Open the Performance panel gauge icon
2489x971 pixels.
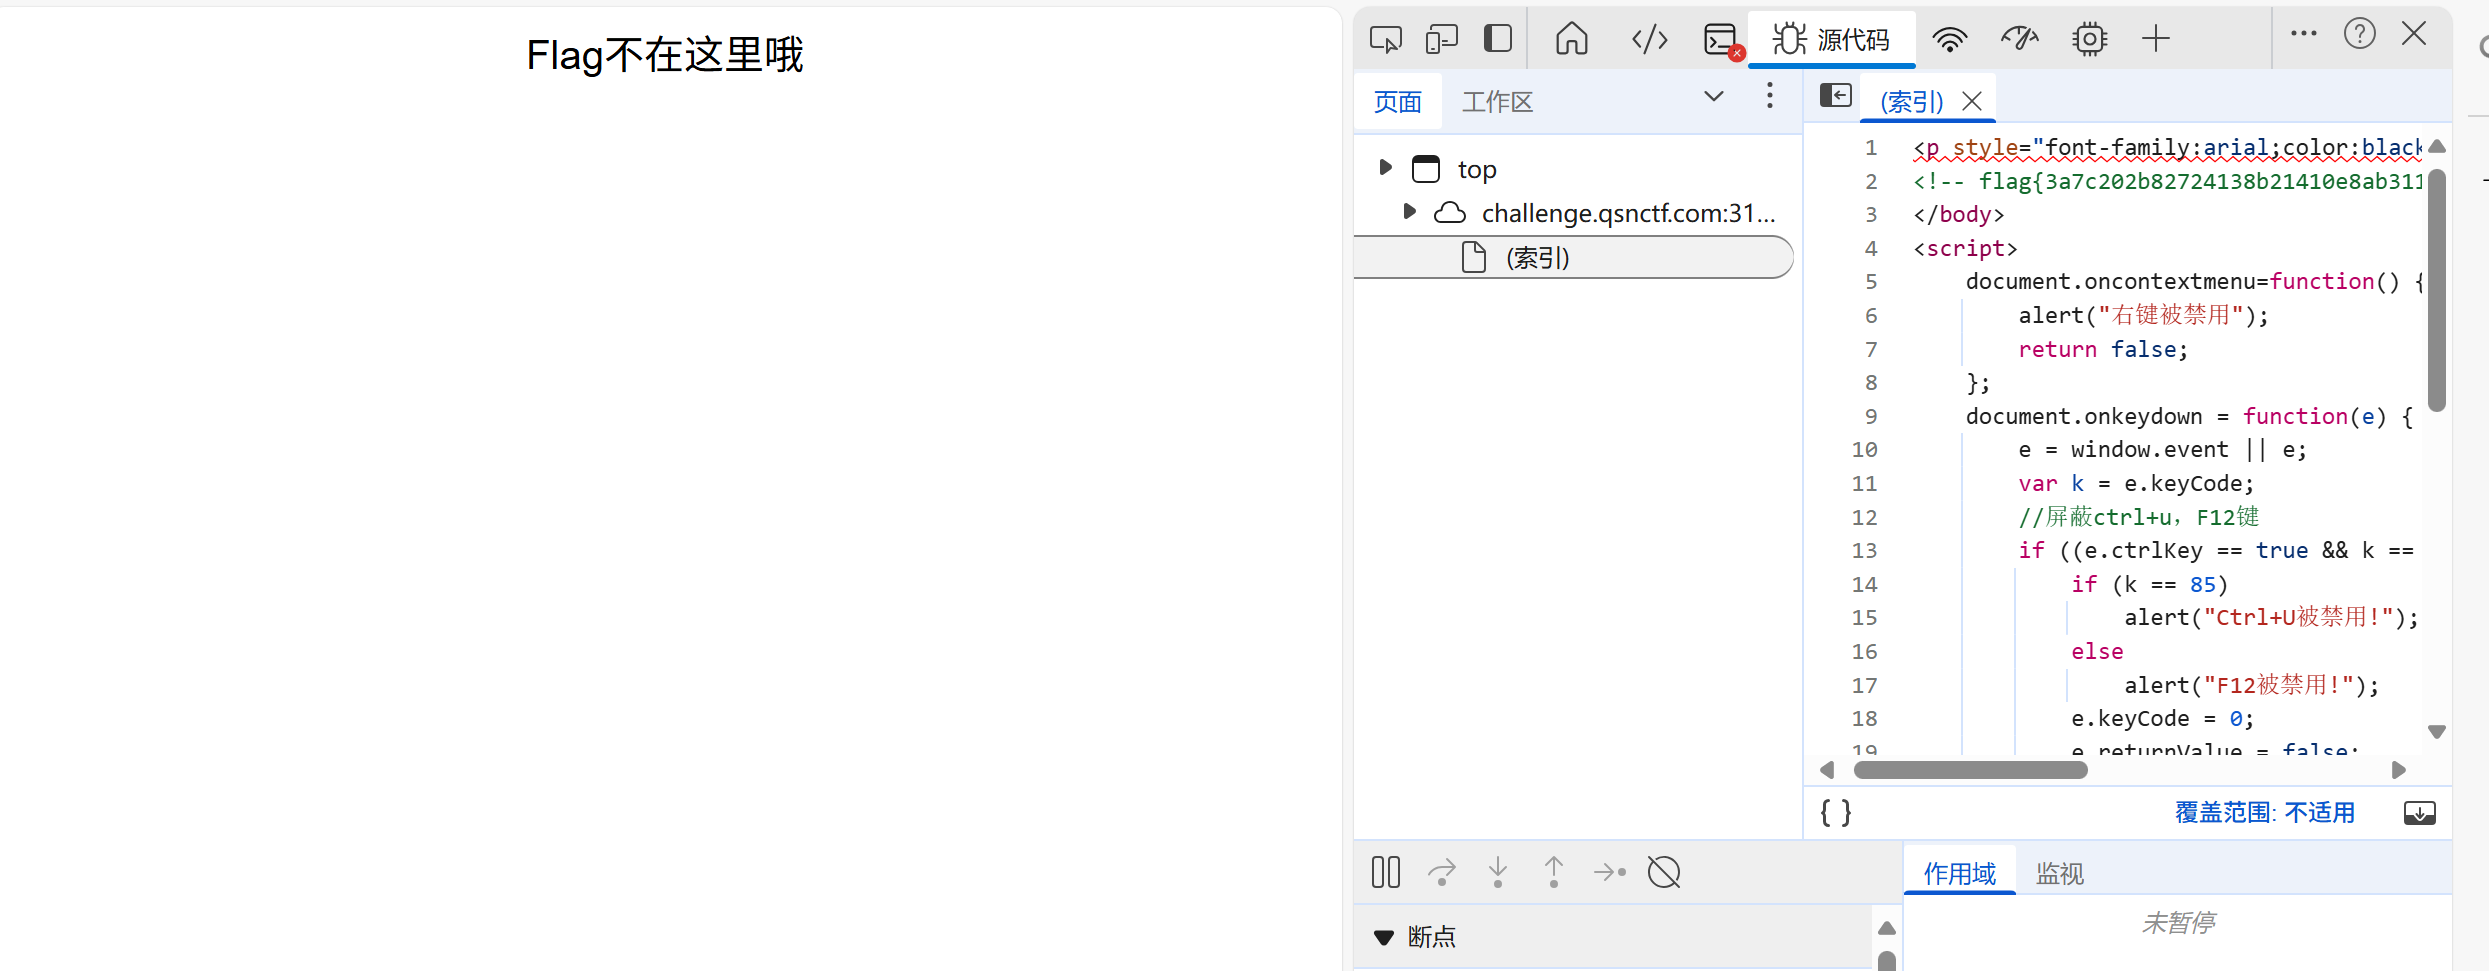click(x=2020, y=39)
